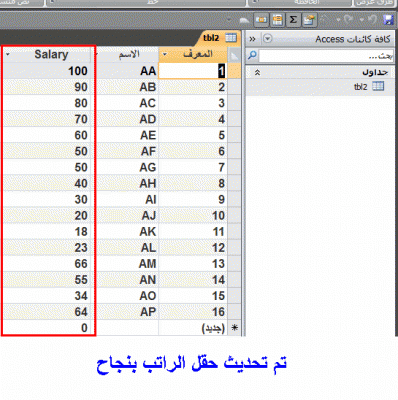Click the Redo arrow in quick access toolbar

coord(349,20)
